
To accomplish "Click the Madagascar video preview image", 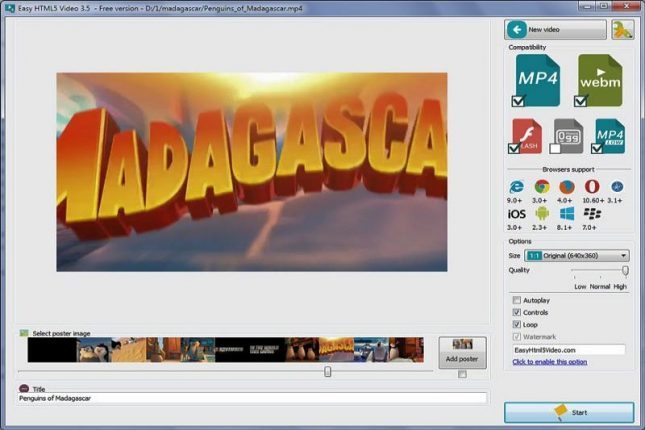I will pos(252,172).
